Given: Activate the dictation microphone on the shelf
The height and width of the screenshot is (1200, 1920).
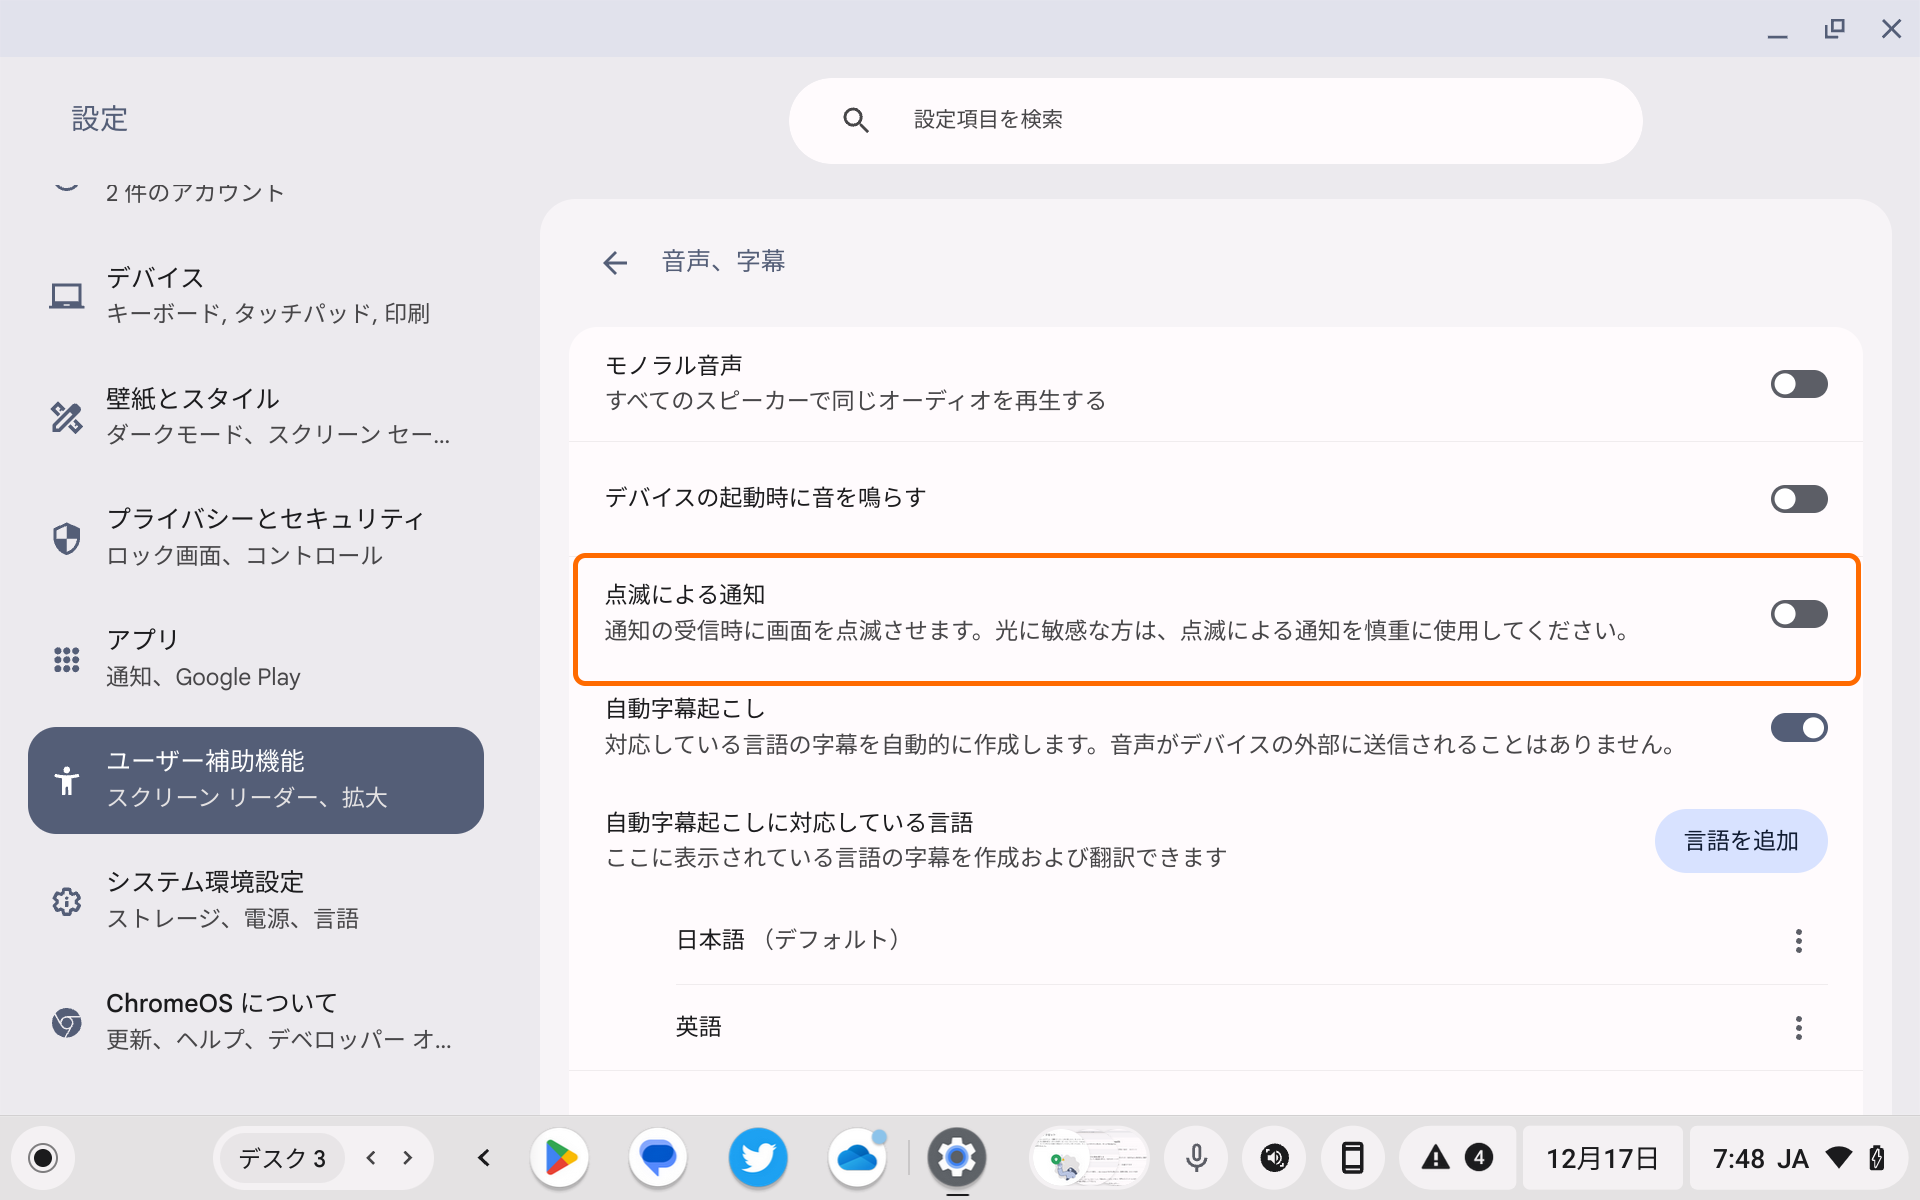Looking at the screenshot, I should pos(1195,1157).
